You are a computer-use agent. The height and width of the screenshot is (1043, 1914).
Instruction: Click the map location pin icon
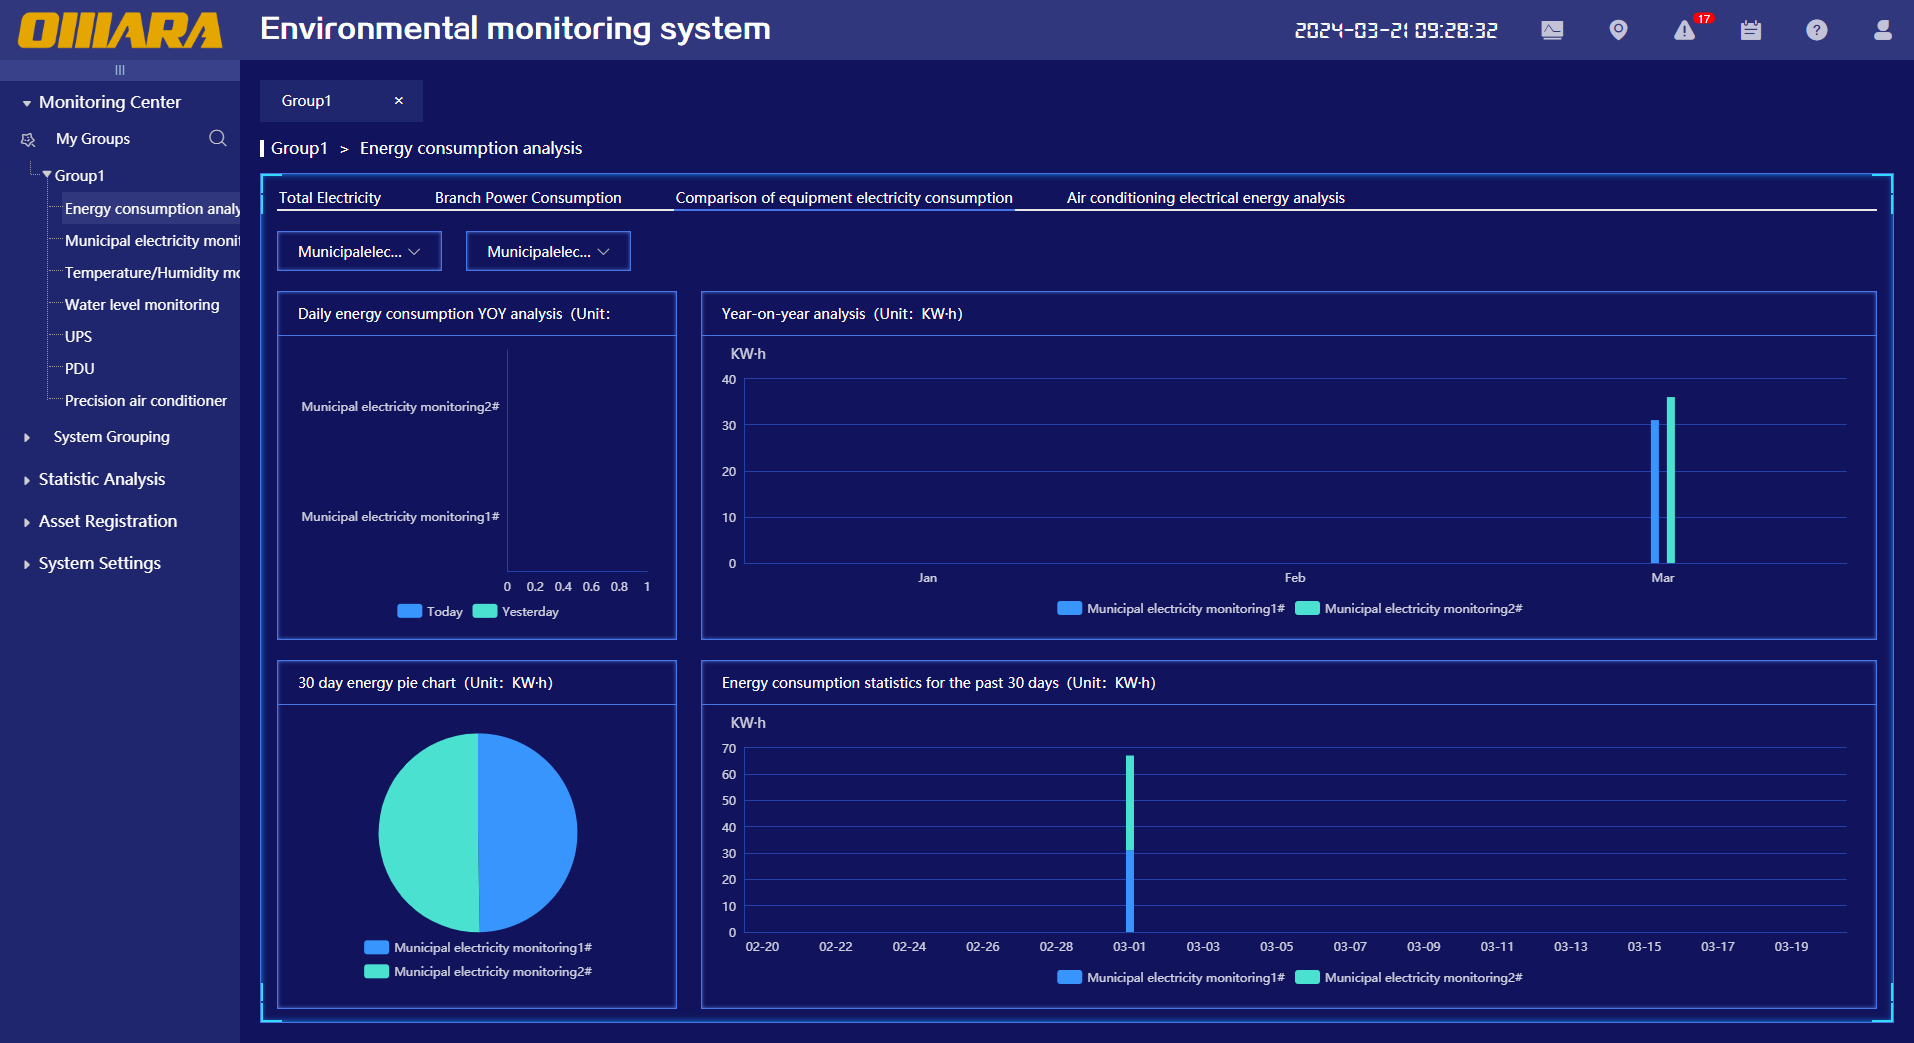tap(1618, 30)
